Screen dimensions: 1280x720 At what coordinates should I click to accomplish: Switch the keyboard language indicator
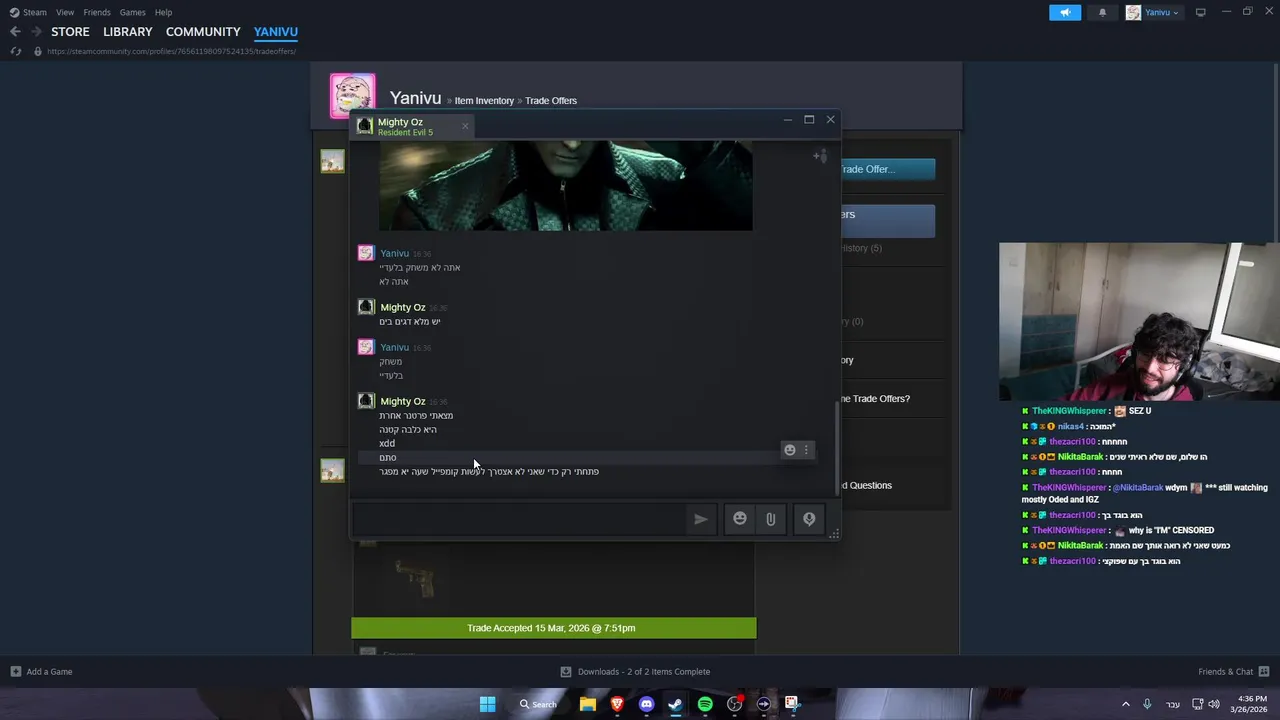(x=1173, y=704)
